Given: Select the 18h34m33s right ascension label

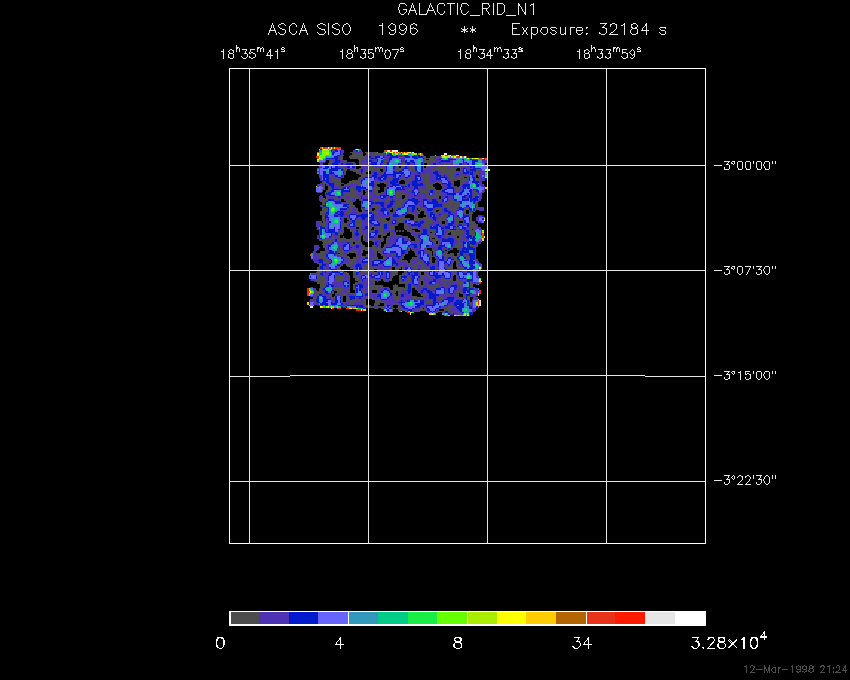Looking at the screenshot, I should [490, 53].
